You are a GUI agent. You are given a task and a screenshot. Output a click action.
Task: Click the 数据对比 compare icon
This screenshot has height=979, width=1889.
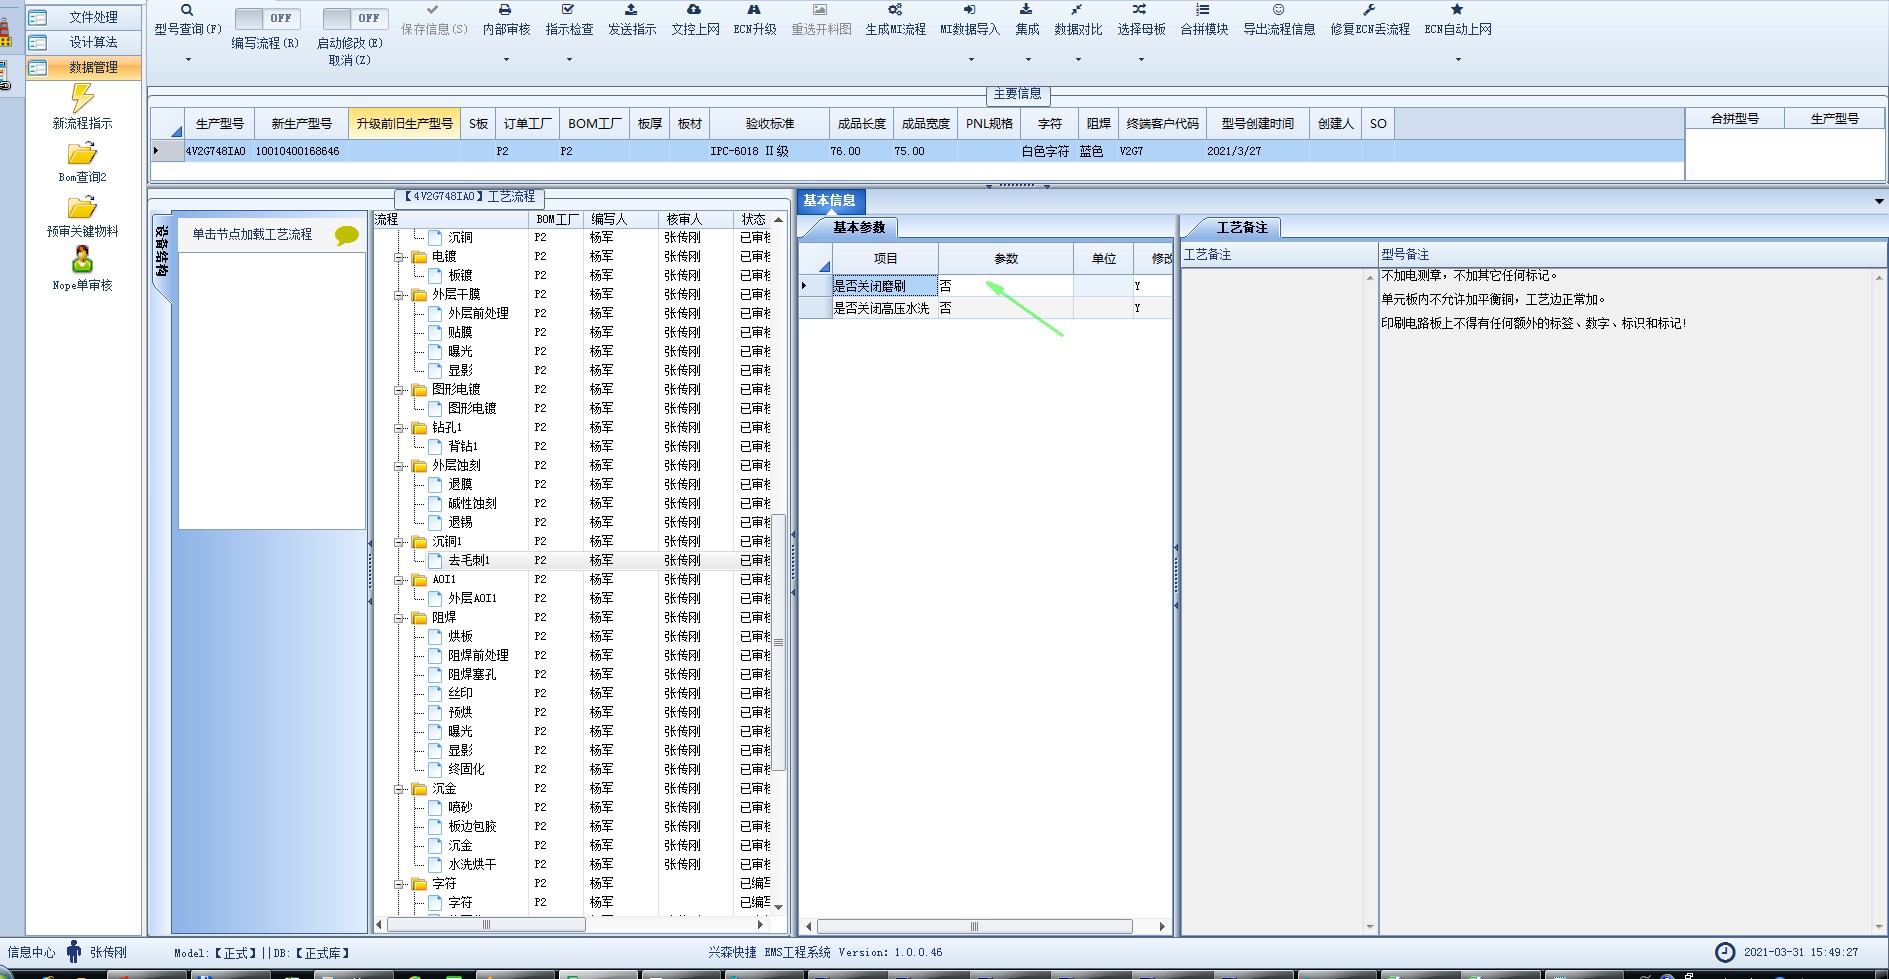point(1077,10)
